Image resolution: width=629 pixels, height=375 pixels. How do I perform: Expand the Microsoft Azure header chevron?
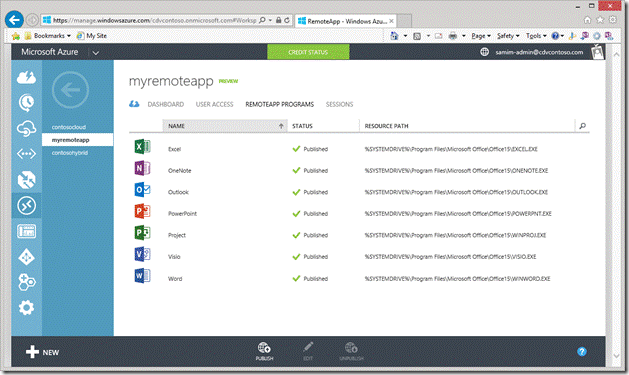[x=95, y=53]
